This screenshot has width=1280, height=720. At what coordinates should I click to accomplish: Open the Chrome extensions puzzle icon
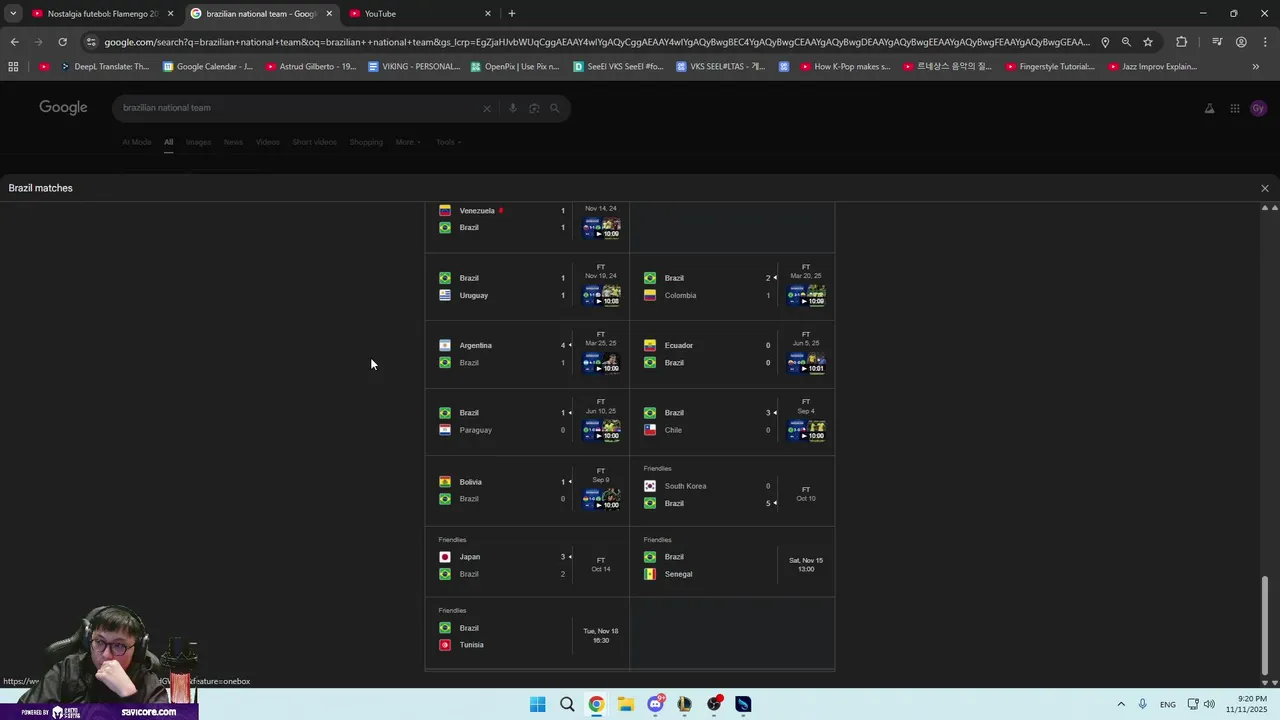point(1182,42)
